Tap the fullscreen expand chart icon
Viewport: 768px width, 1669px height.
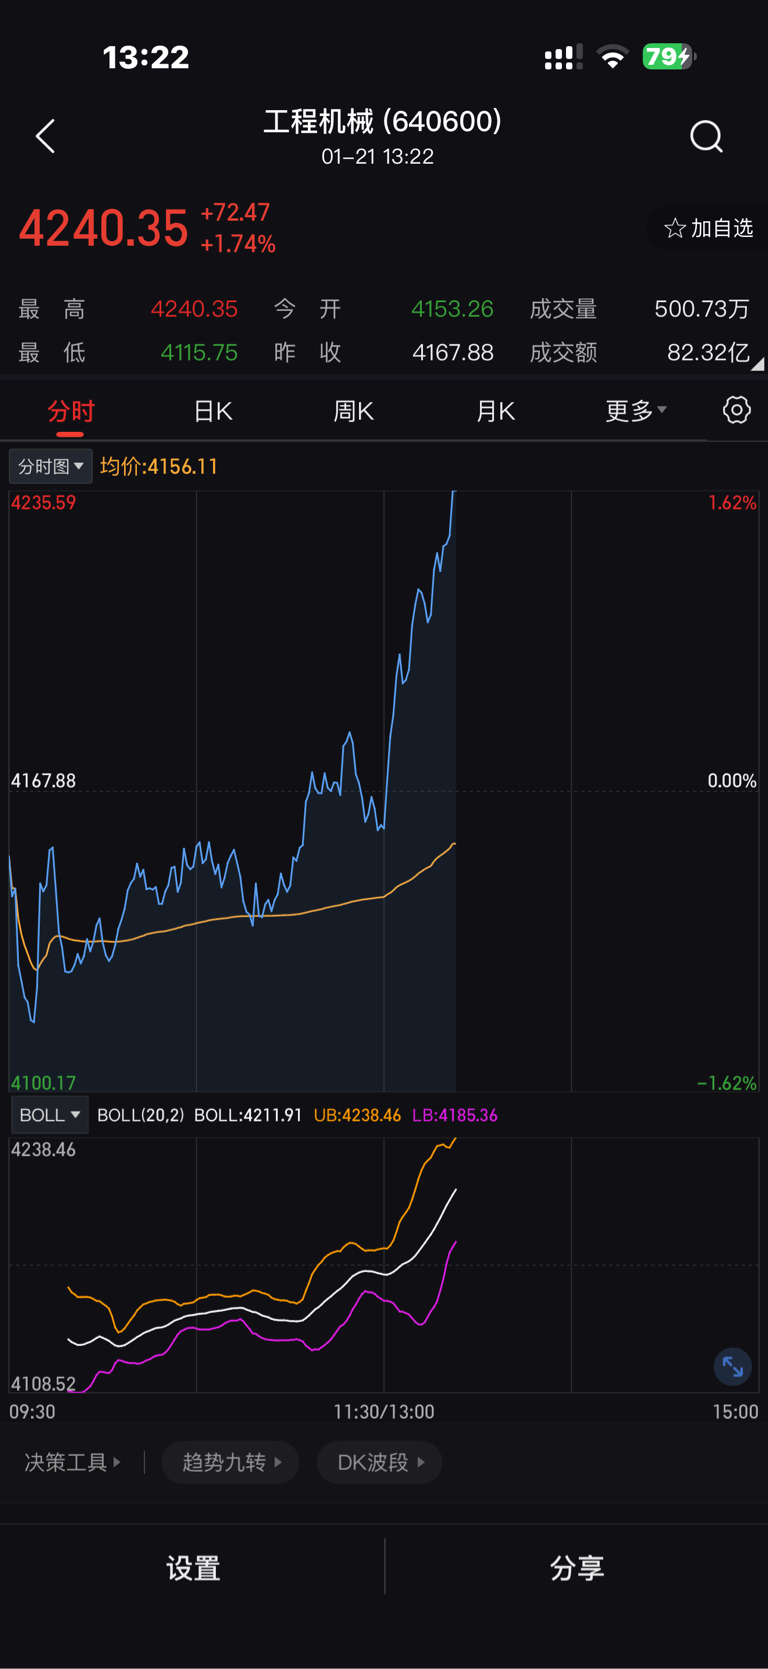[x=733, y=1367]
